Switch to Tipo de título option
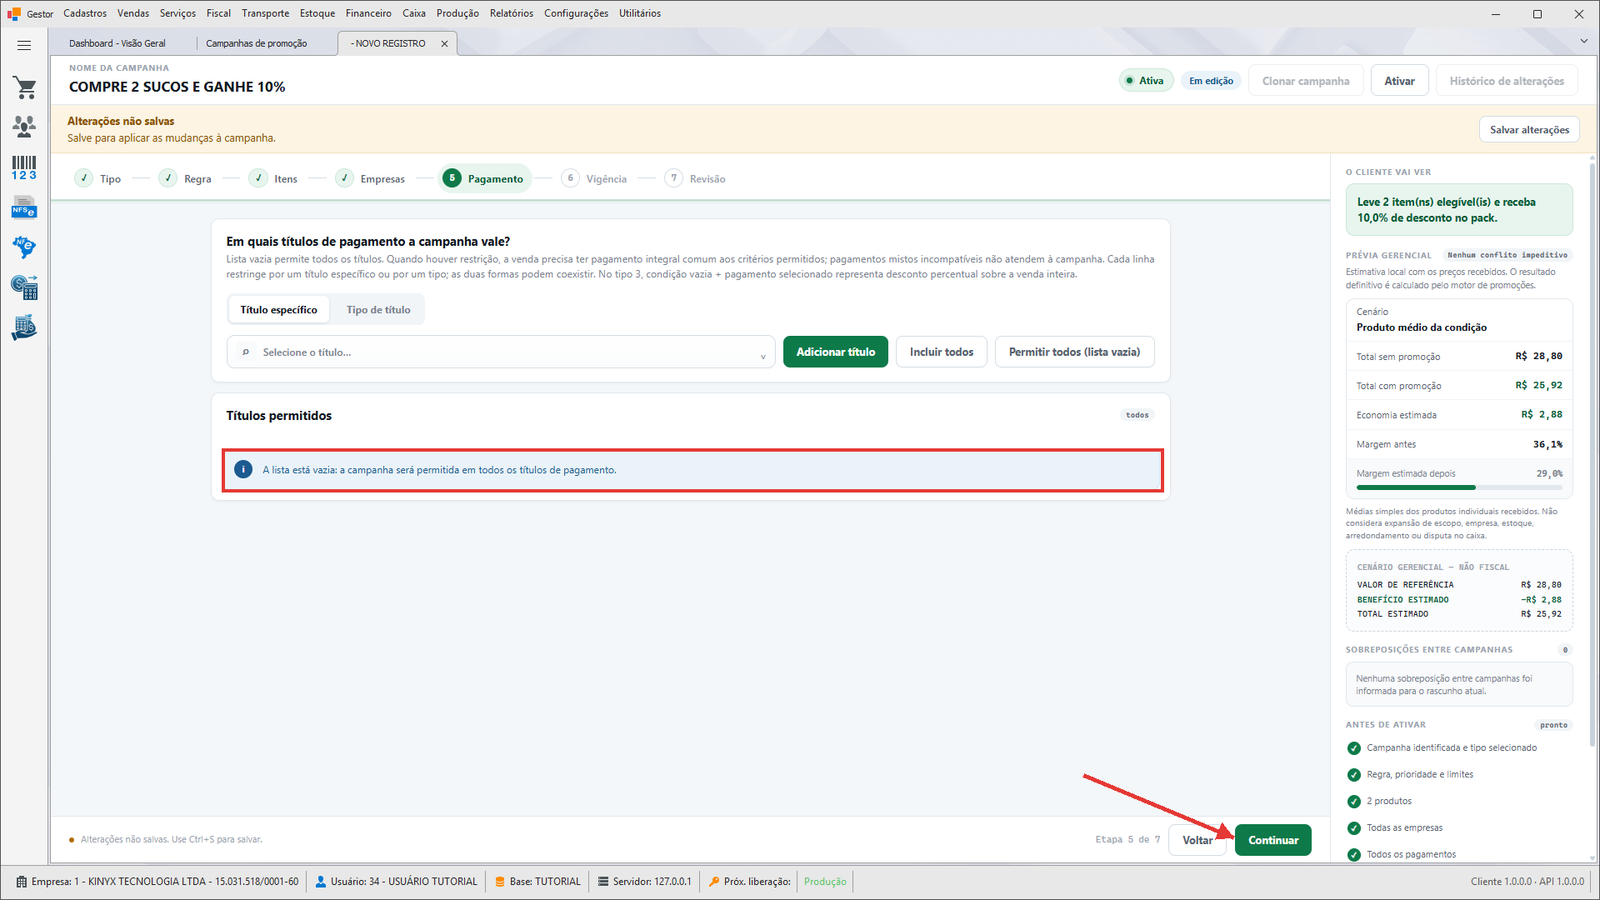The width and height of the screenshot is (1600, 900). coord(378,310)
